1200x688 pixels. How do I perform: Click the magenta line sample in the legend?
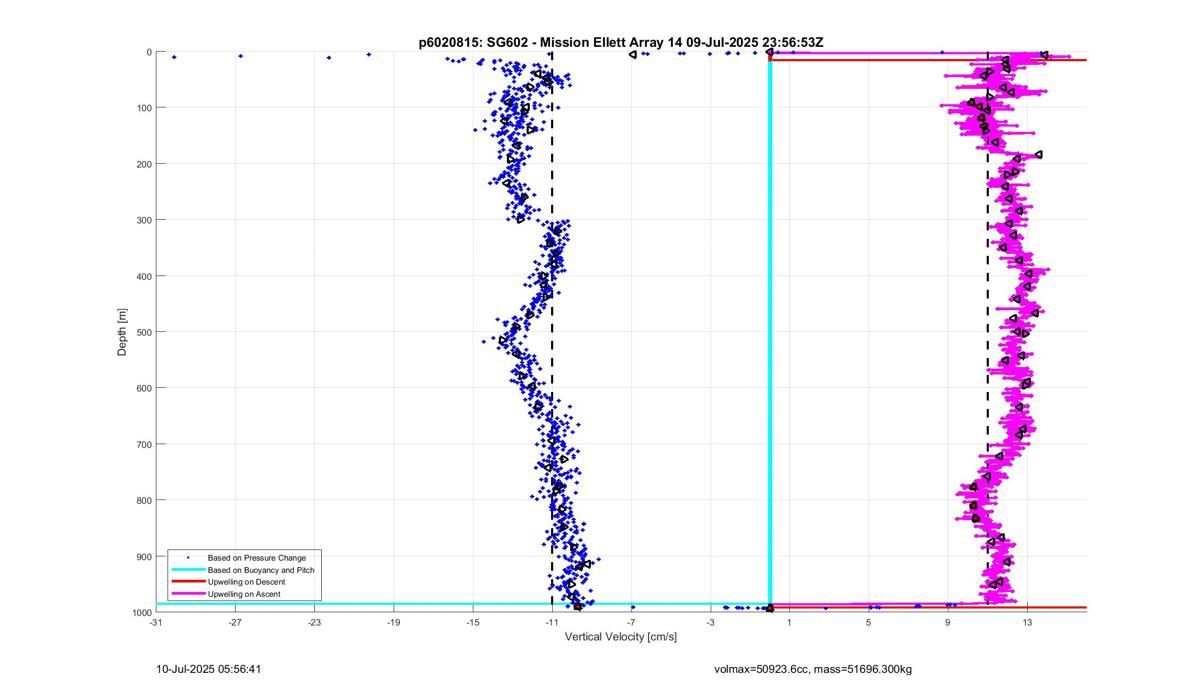187,594
